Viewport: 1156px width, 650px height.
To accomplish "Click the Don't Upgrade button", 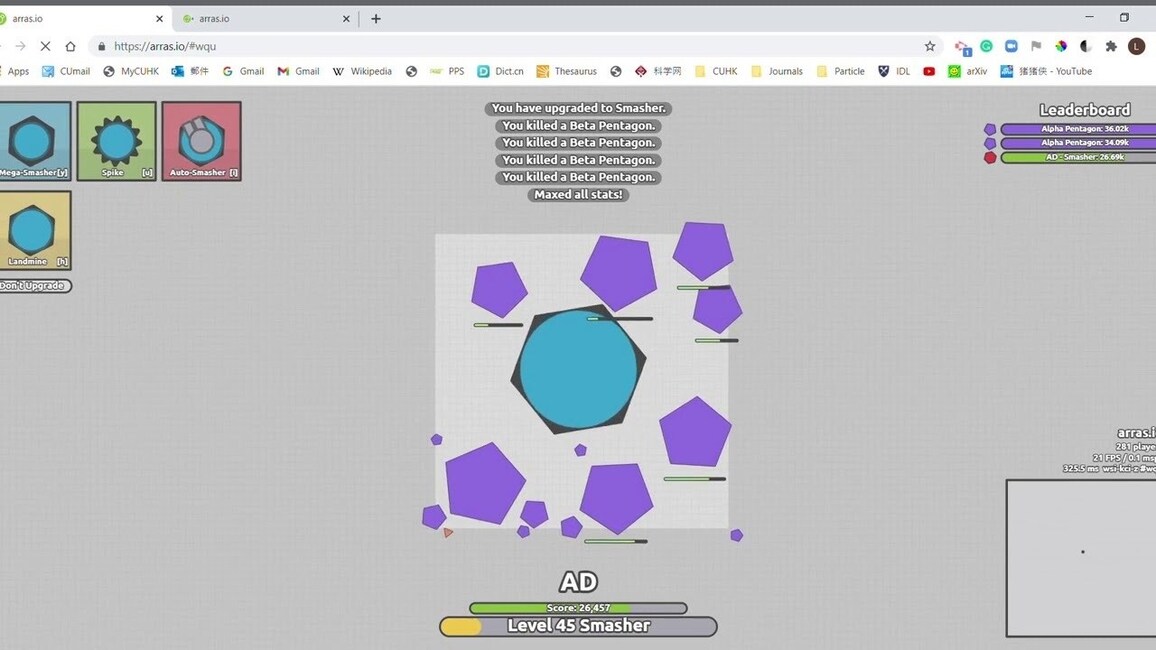I will click(x=35, y=286).
